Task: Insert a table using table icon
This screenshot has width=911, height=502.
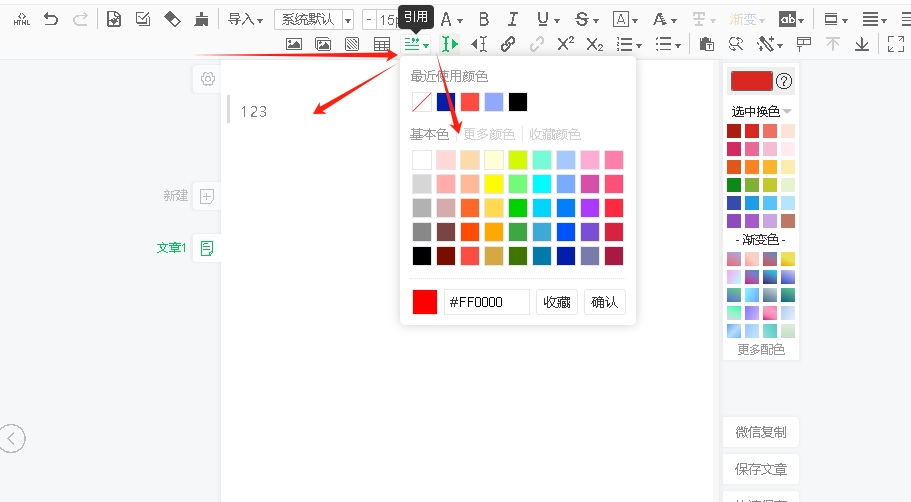Action: click(x=381, y=44)
